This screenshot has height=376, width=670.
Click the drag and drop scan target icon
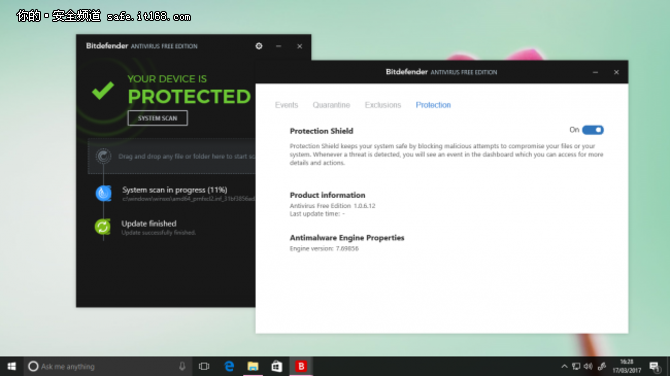click(103, 156)
